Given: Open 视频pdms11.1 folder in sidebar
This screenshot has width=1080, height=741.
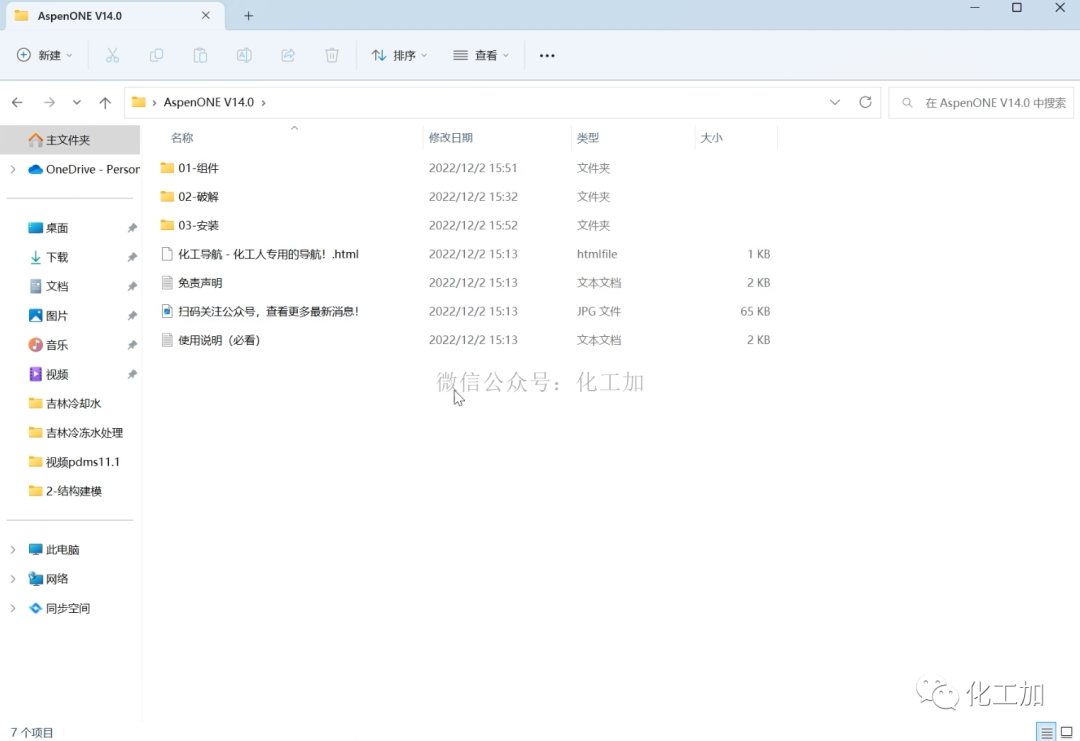Looking at the screenshot, I should [x=74, y=462].
